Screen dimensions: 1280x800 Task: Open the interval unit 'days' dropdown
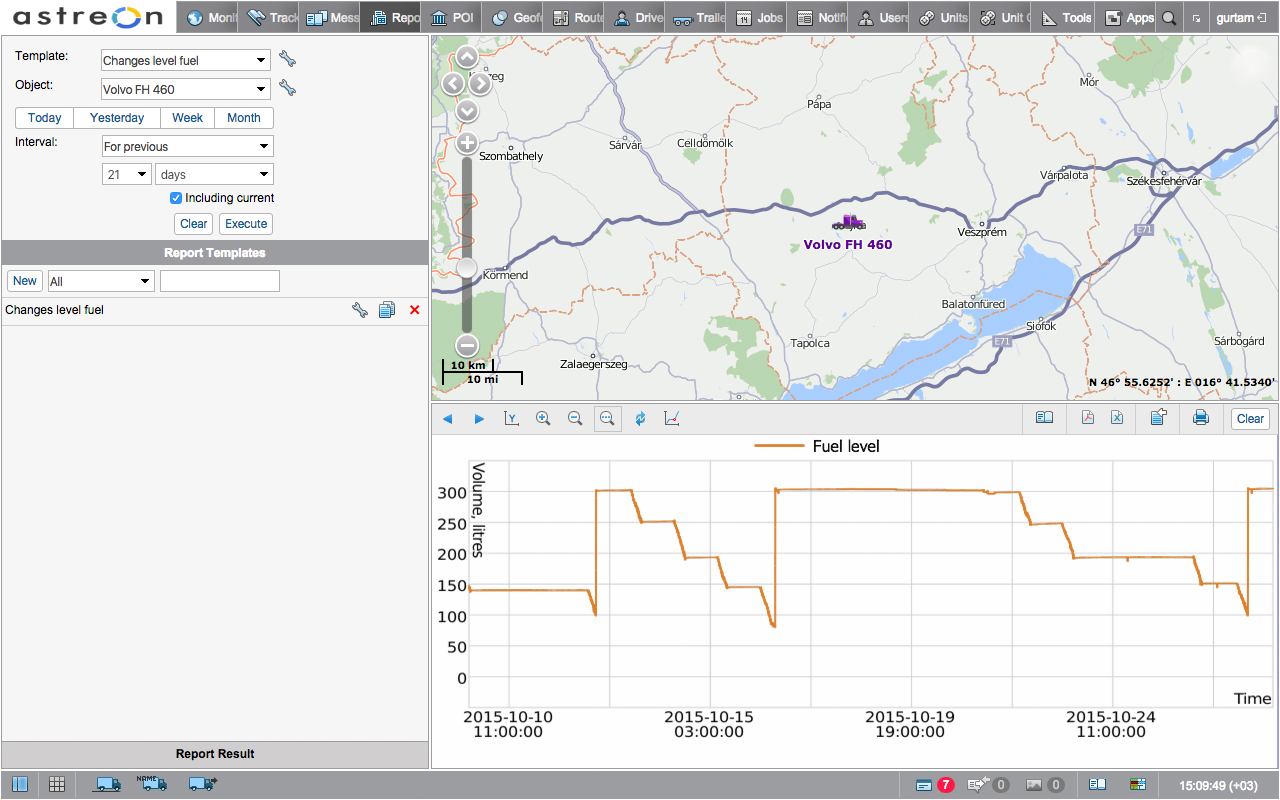pyautogui.click(x=214, y=174)
